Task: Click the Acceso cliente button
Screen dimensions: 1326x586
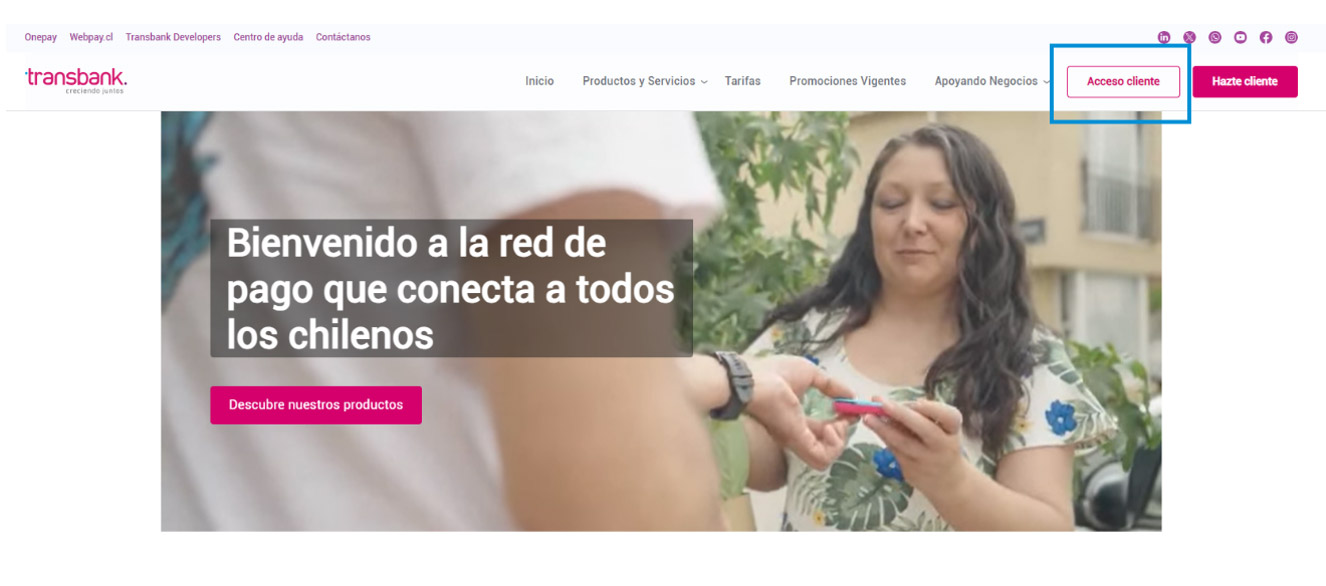Action: pyautogui.click(x=1123, y=81)
